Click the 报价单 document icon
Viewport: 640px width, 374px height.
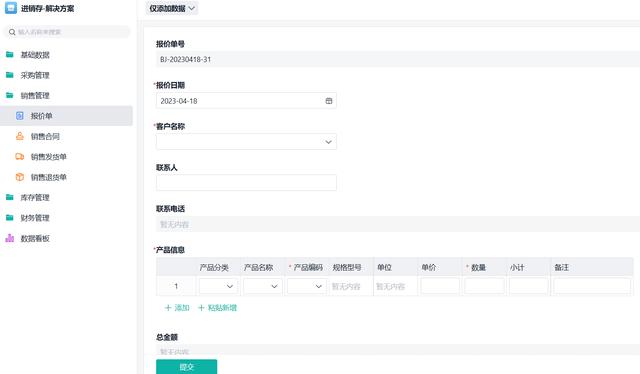[x=20, y=116]
